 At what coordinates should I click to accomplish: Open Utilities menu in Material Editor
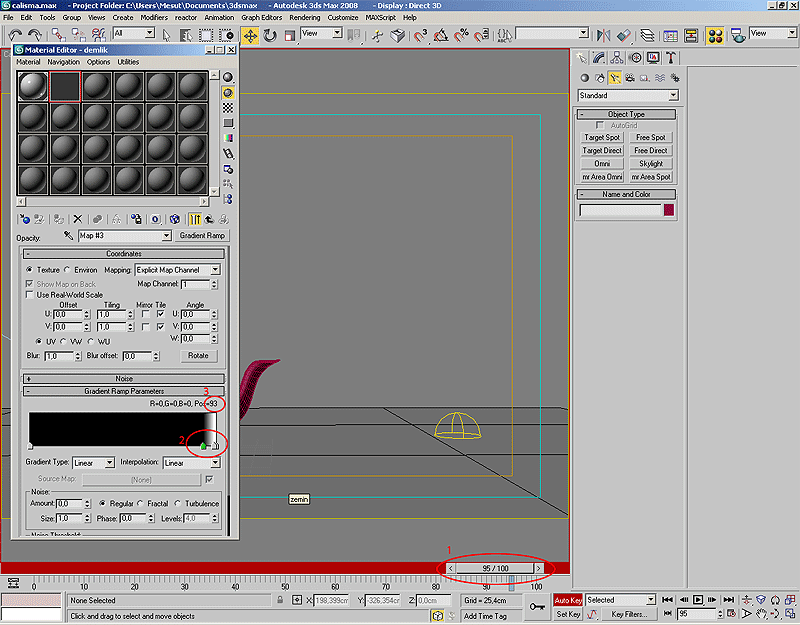(x=128, y=62)
